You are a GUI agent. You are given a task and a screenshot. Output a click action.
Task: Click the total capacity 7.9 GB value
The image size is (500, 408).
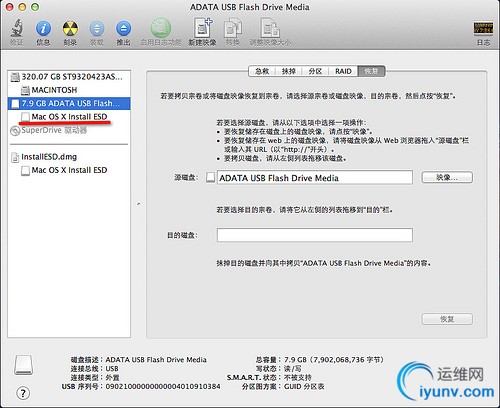[334, 360]
